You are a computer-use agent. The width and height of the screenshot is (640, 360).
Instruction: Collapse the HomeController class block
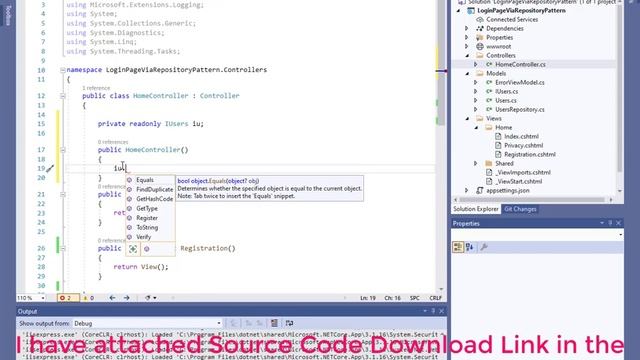63,96
